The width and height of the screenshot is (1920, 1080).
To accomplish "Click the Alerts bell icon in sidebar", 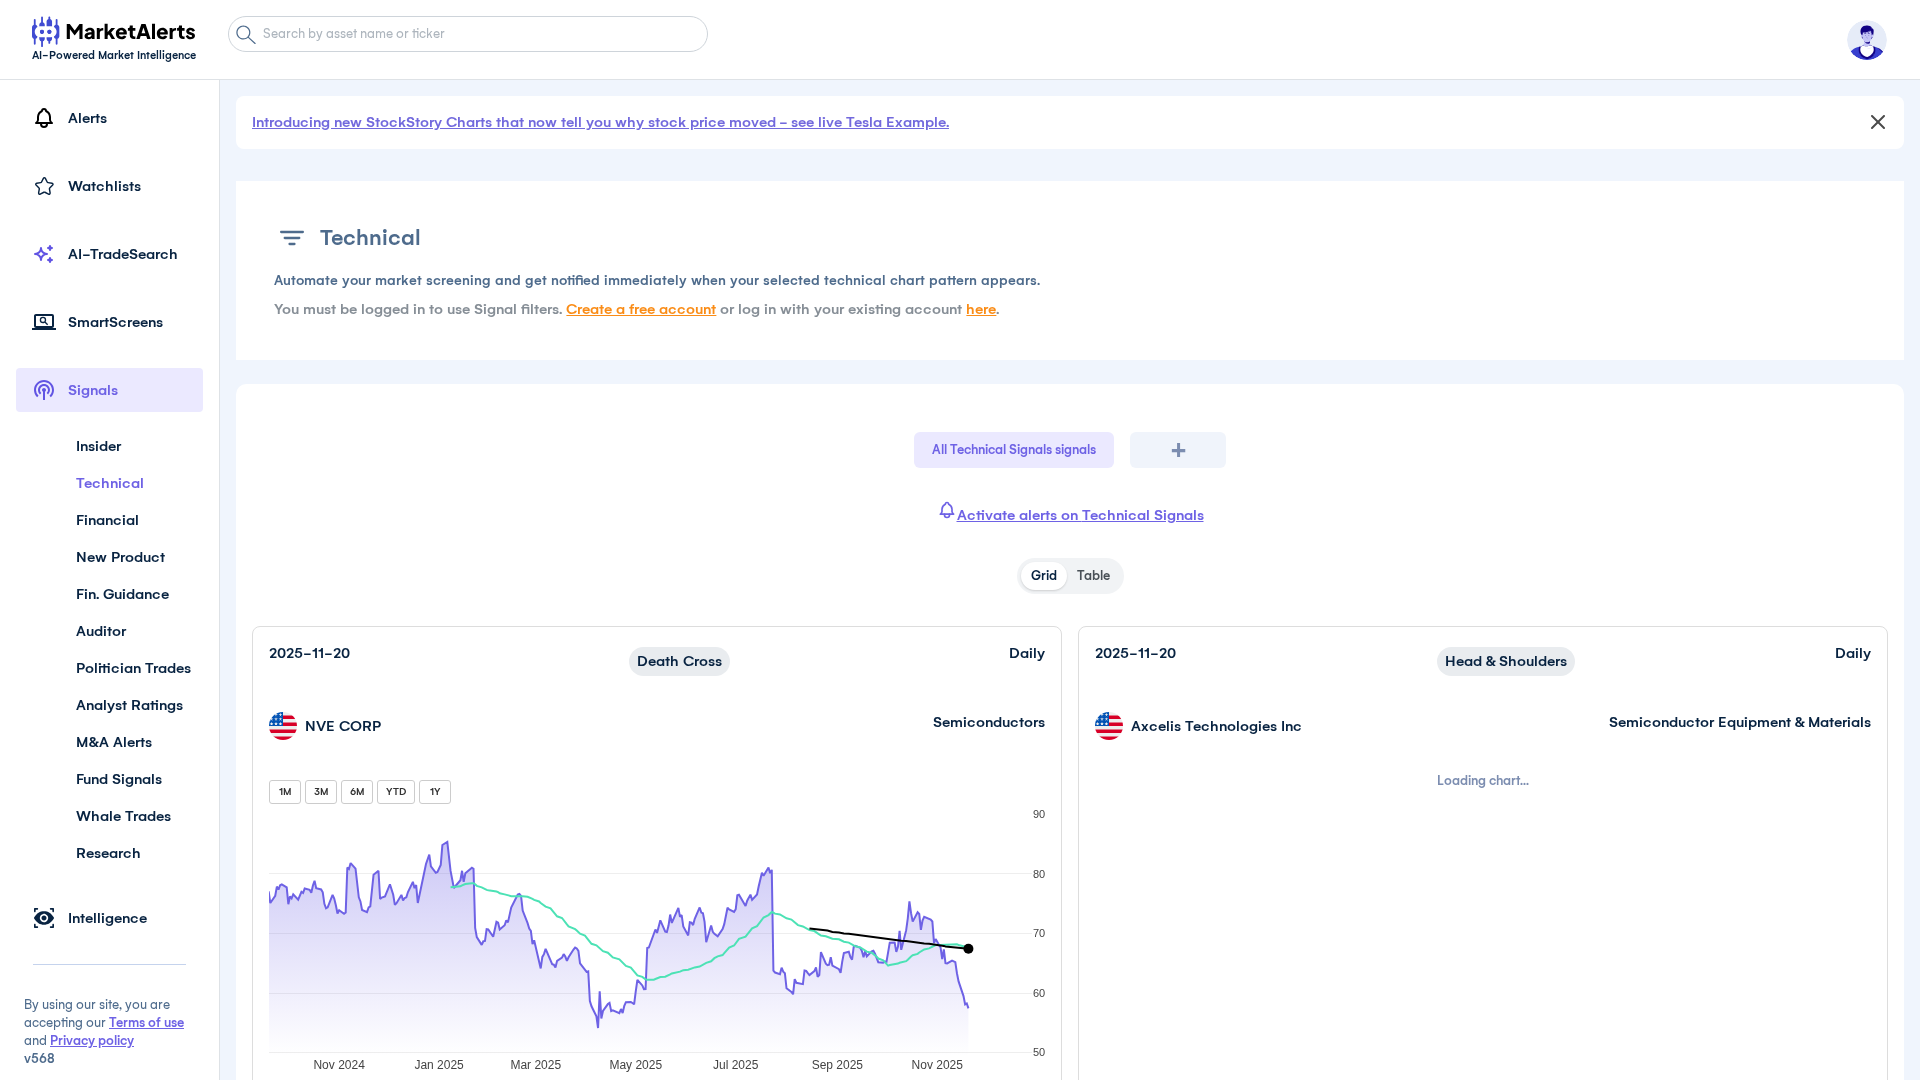I will pos(44,118).
